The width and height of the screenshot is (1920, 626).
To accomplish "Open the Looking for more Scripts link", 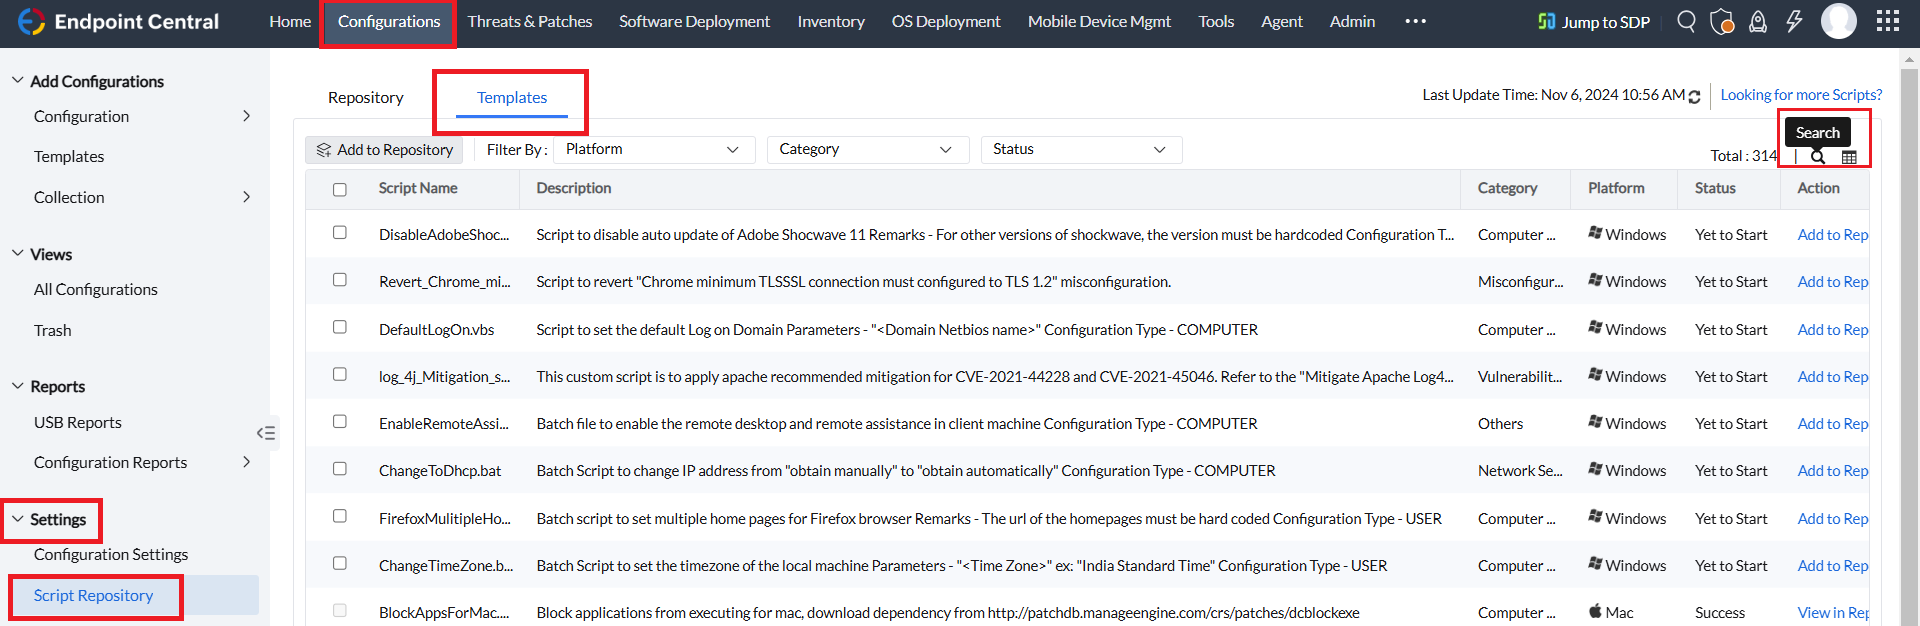I will point(1801,95).
